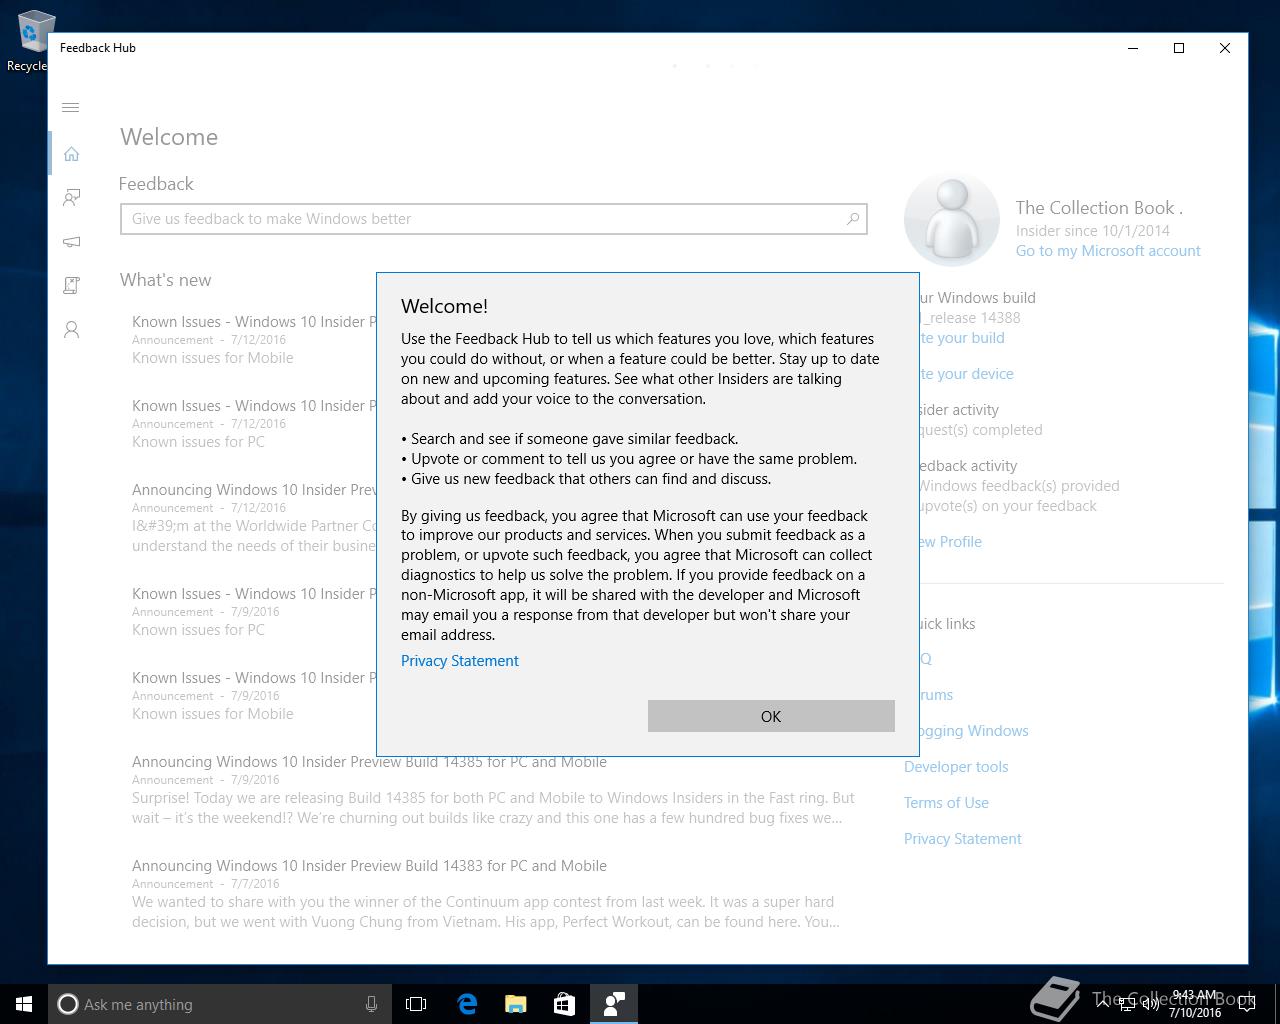1280x1024 pixels.
Task: Click the 'Give us feedback' search field
Action: click(493, 219)
